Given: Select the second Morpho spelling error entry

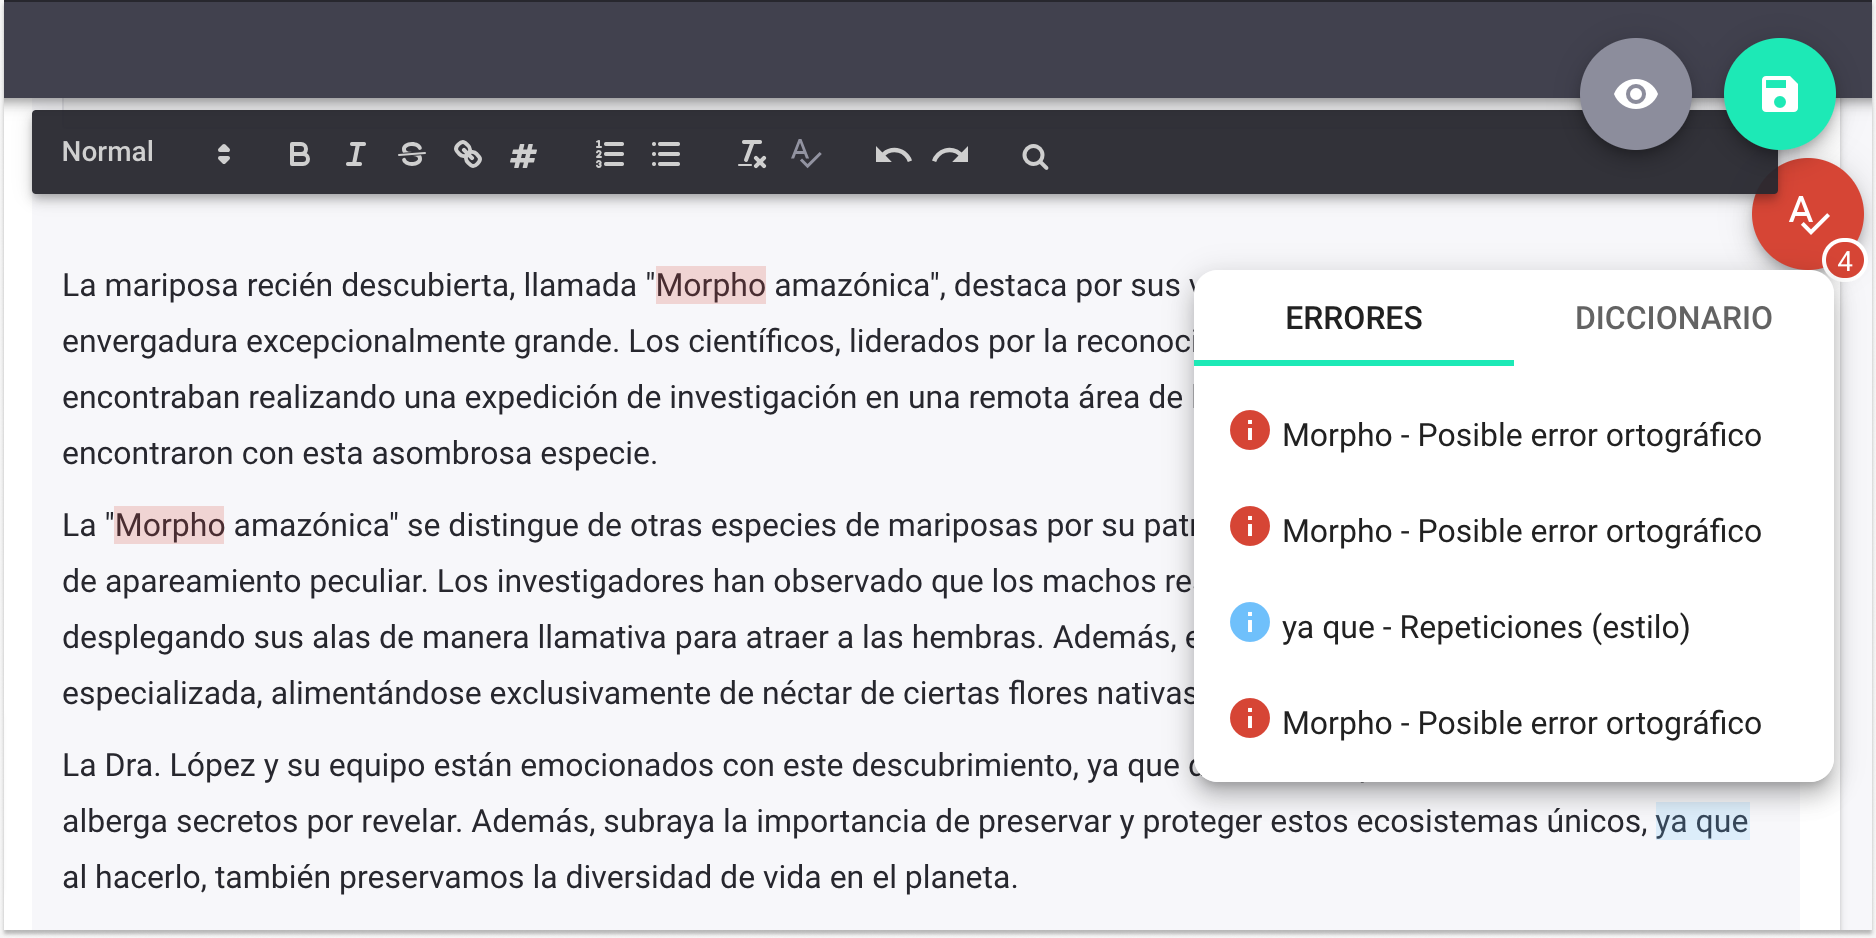Looking at the screenshot, I should (1514, 530).
